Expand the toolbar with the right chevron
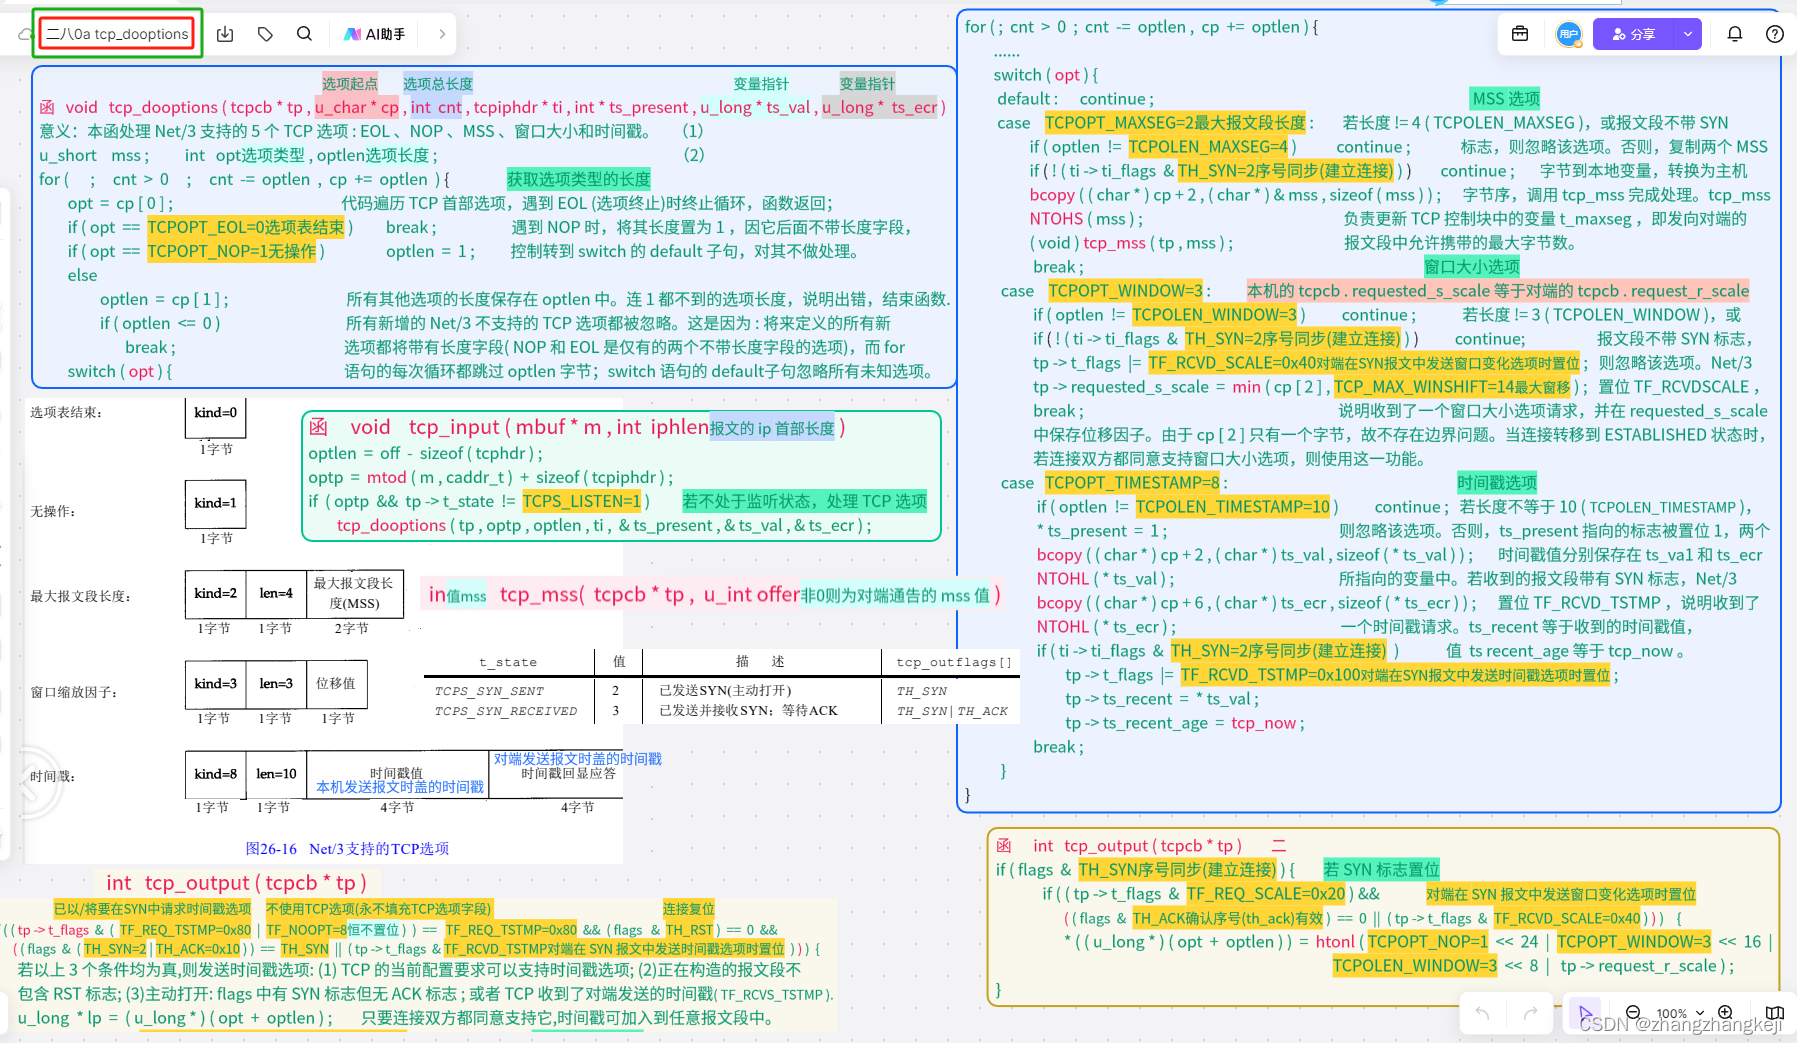1797x1044 pixels. point(442,34)
